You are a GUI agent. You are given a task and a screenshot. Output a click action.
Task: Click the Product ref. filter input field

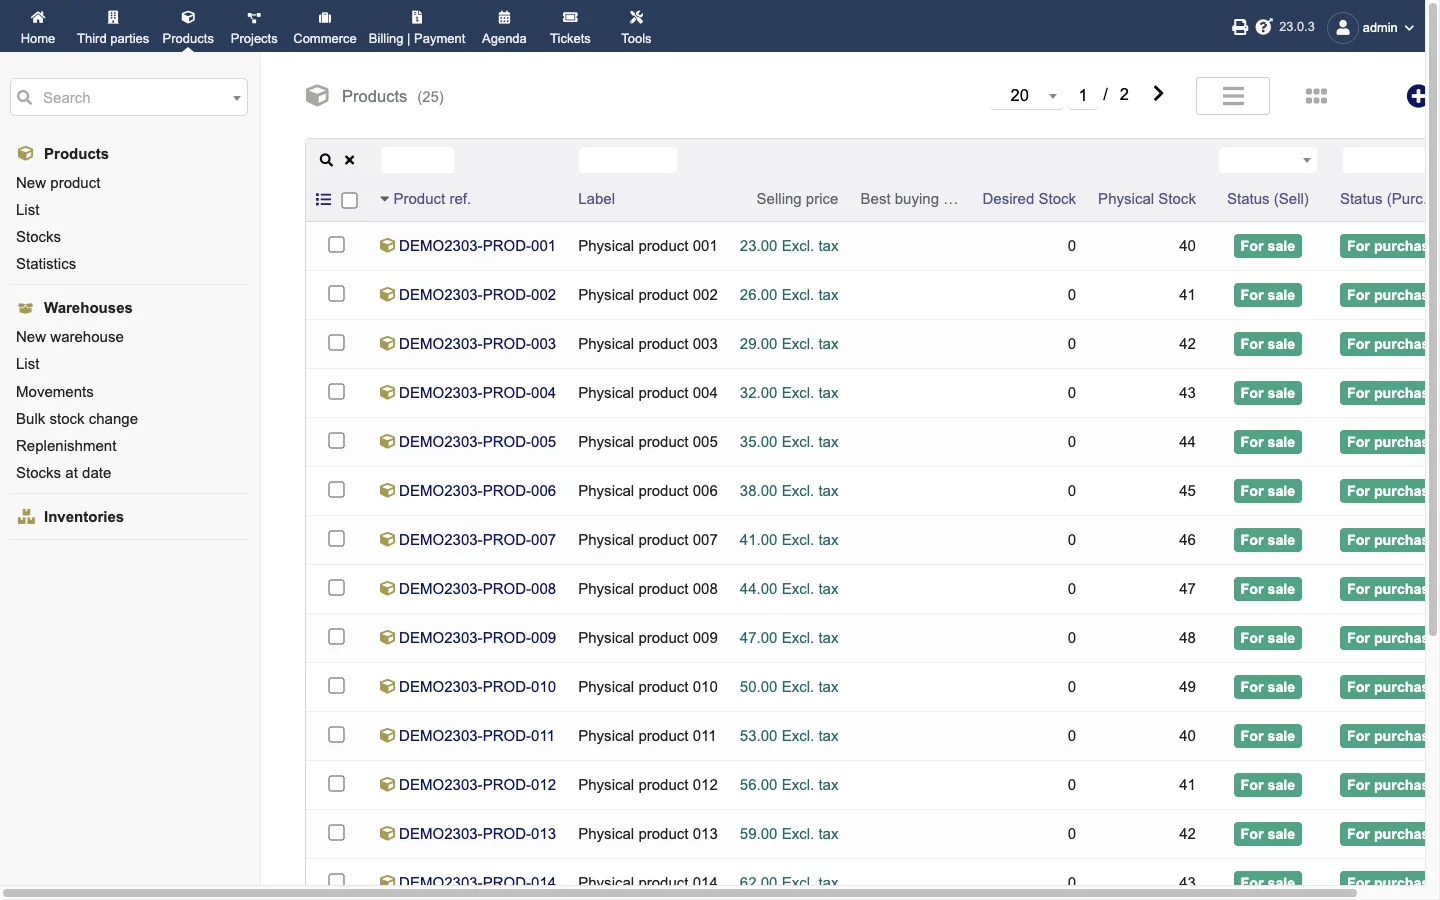pos(418,160)
